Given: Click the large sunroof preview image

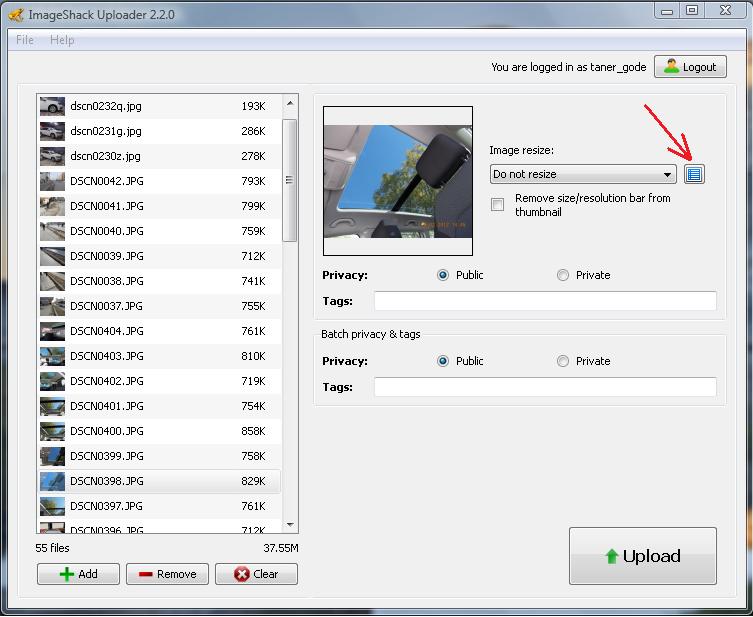Looking at the screenshot, I should [x=398, y=181].
